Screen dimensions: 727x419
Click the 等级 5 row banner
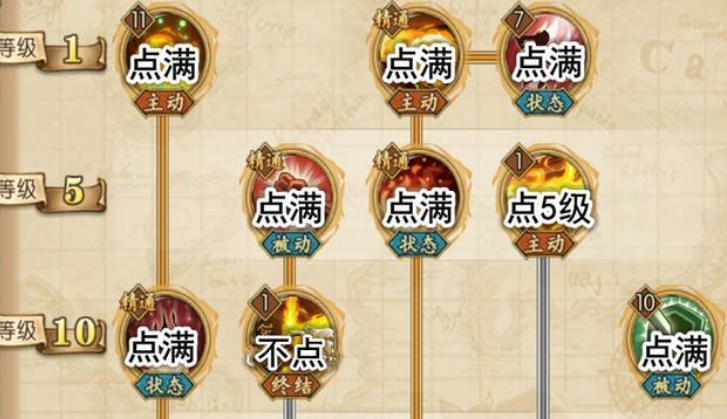(x=52, y=192)
